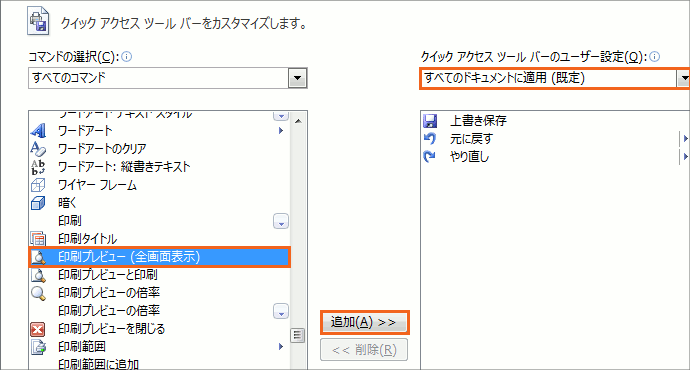
Task: Click the 上書き保存 floppy disk icon
Action: [x=430, y=121]
